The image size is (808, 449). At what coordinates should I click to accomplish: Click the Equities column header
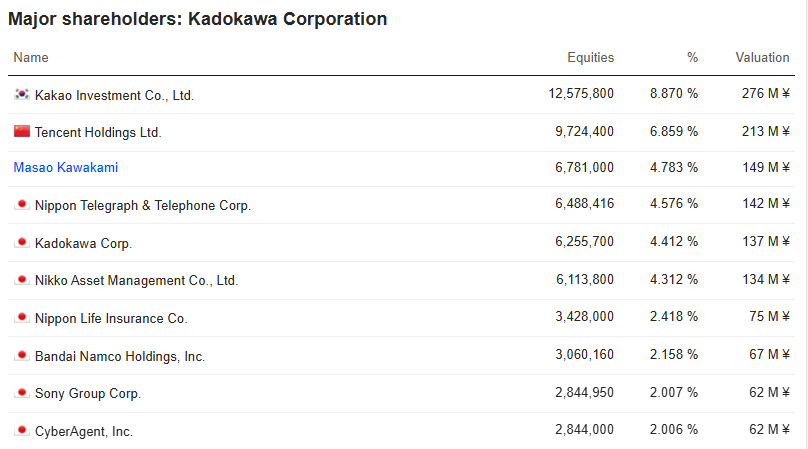click(591, 57)
